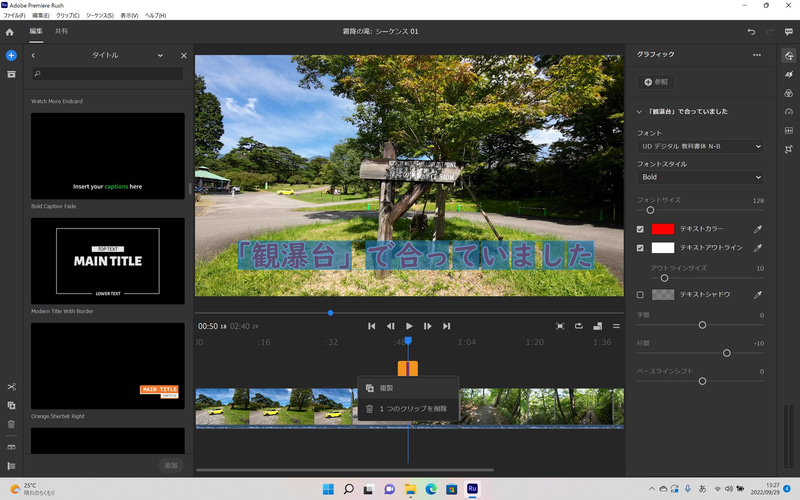Switch to the 共有 tab

(62, 32)
